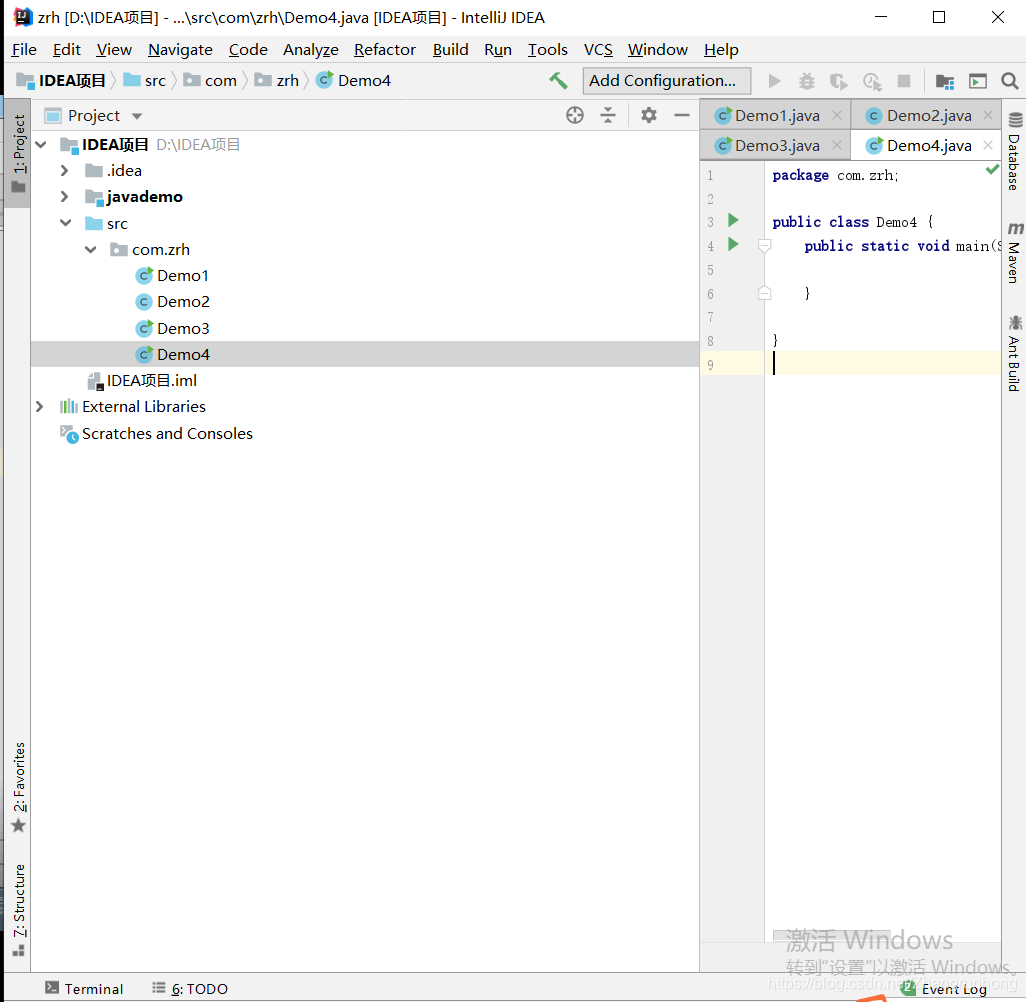Select Demo1 in the project tree
1026x1002 pixels.
click(x=183, y=276)
